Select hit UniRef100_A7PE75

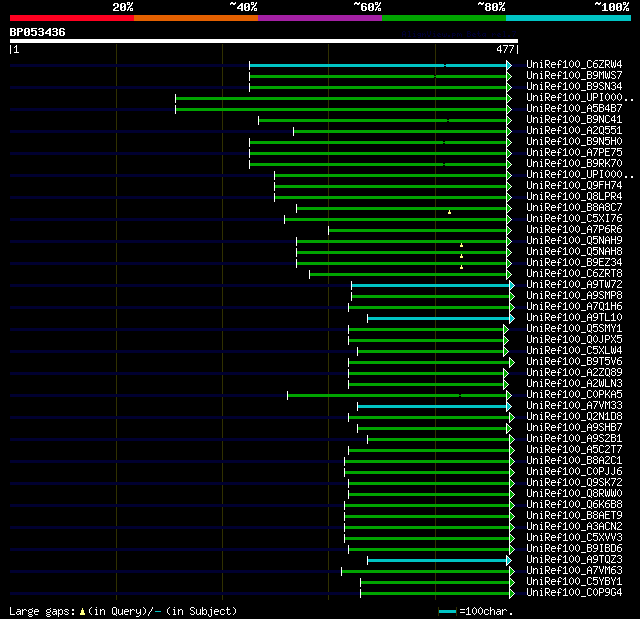pyautogui.click(x=574, y=153)
